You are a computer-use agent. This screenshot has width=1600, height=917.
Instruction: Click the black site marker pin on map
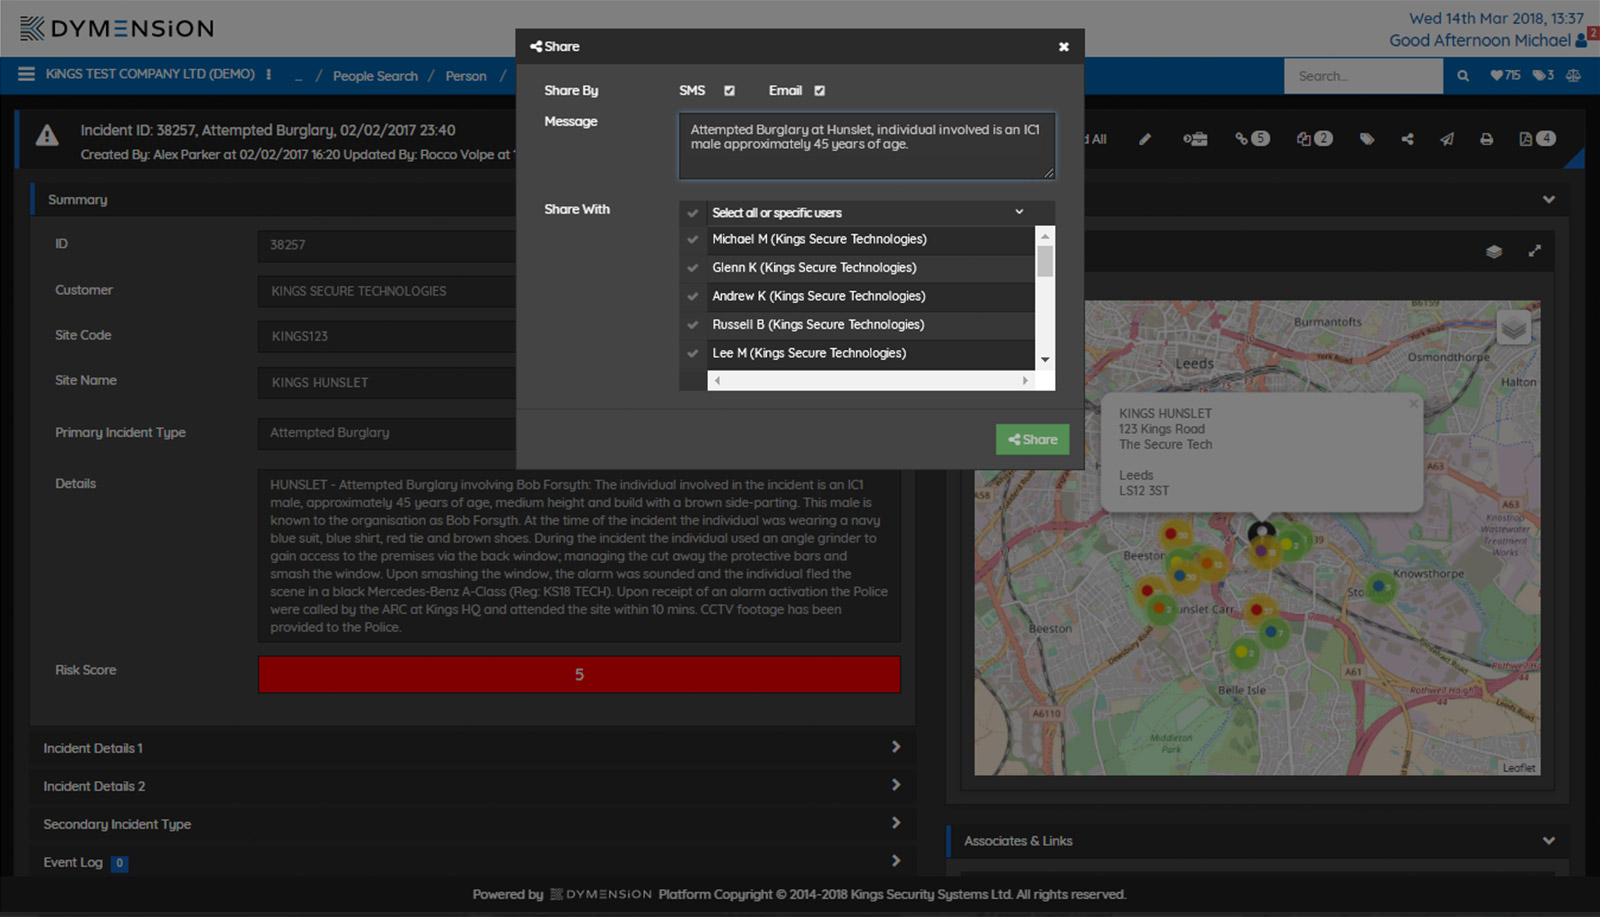1262,532
